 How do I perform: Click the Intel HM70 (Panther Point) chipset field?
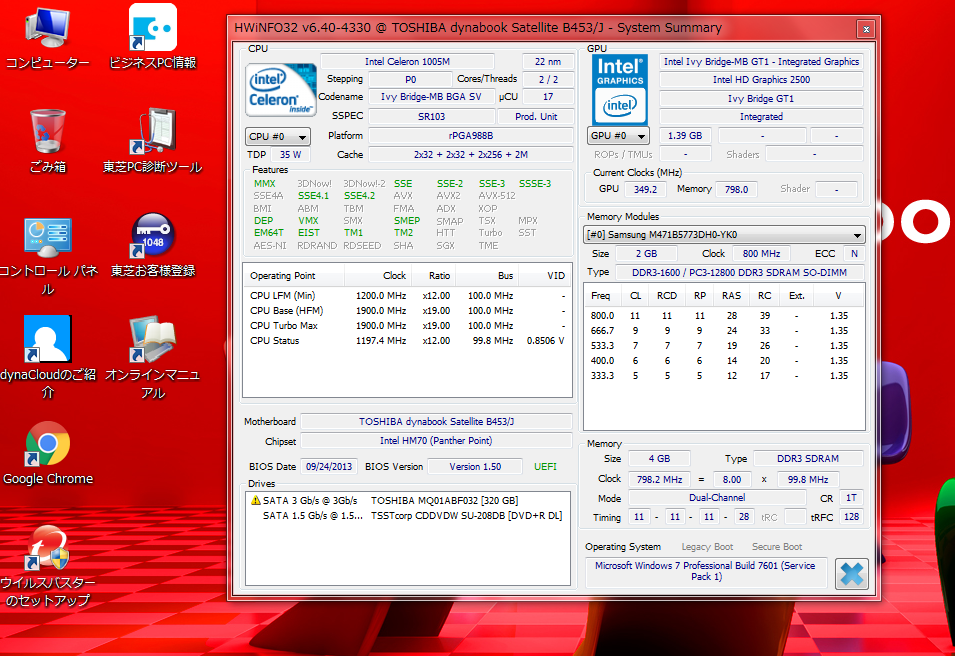click(436, 440)
